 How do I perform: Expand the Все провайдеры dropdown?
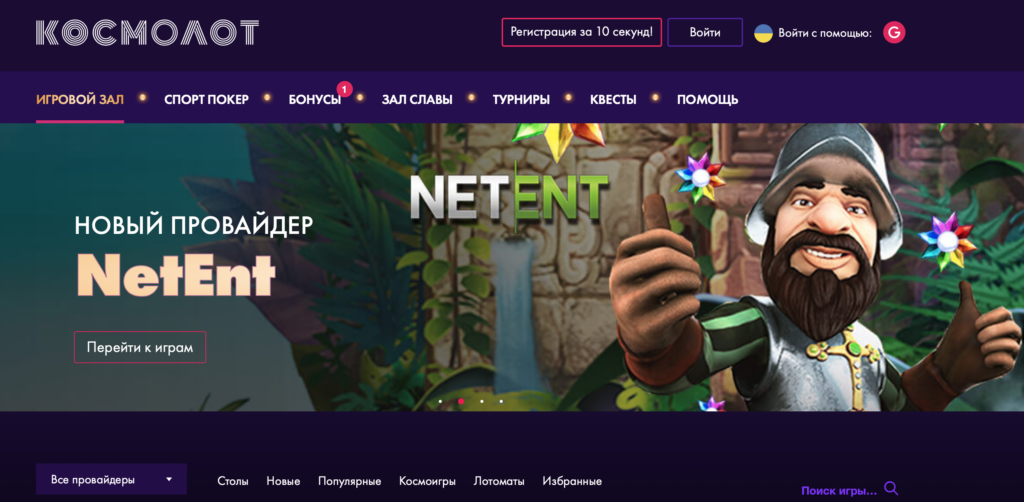click(111, 479)
